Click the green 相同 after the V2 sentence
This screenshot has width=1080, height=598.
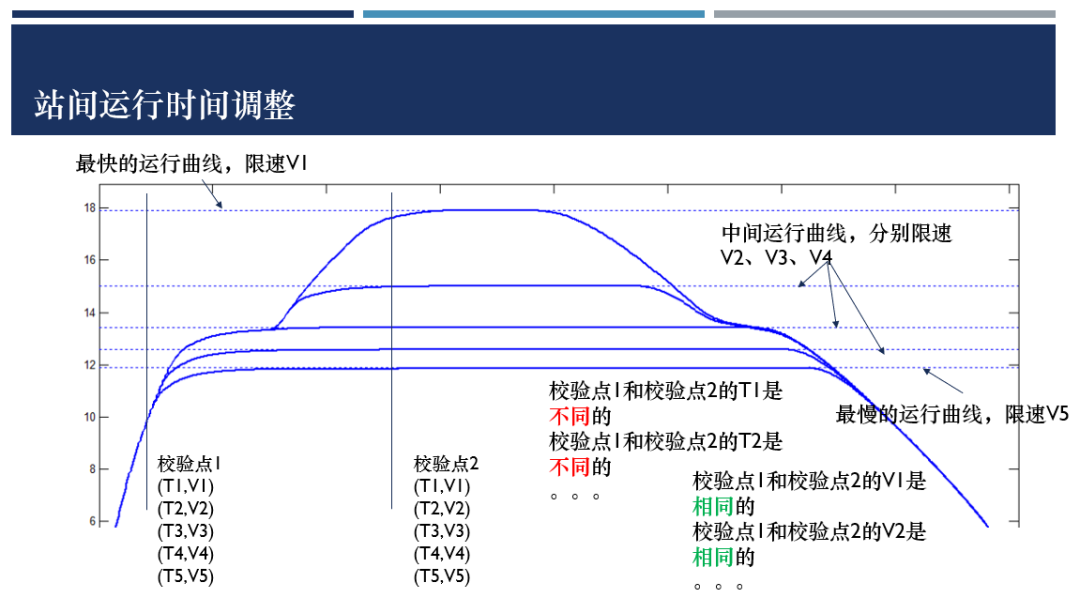pyautogui.click(x=713, y=557)
